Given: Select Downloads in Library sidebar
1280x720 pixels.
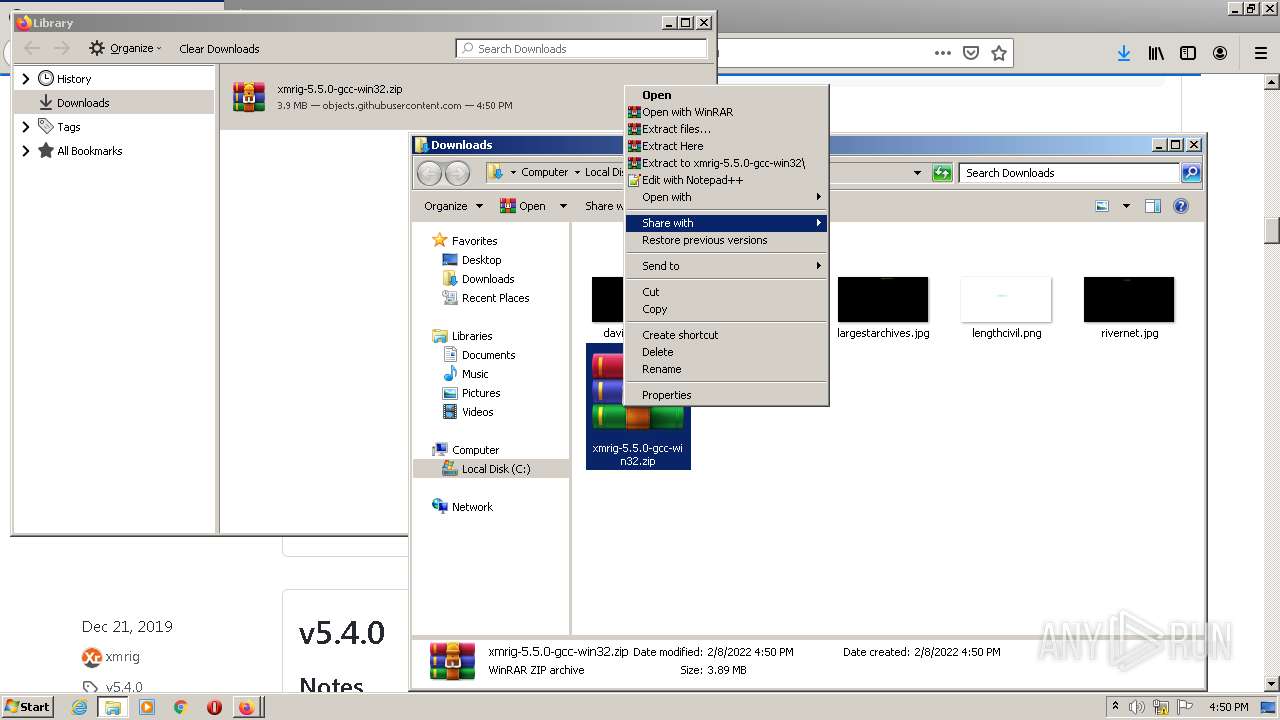Looking at the screenshot, I should pyautogui.click(x=114, y=102).
